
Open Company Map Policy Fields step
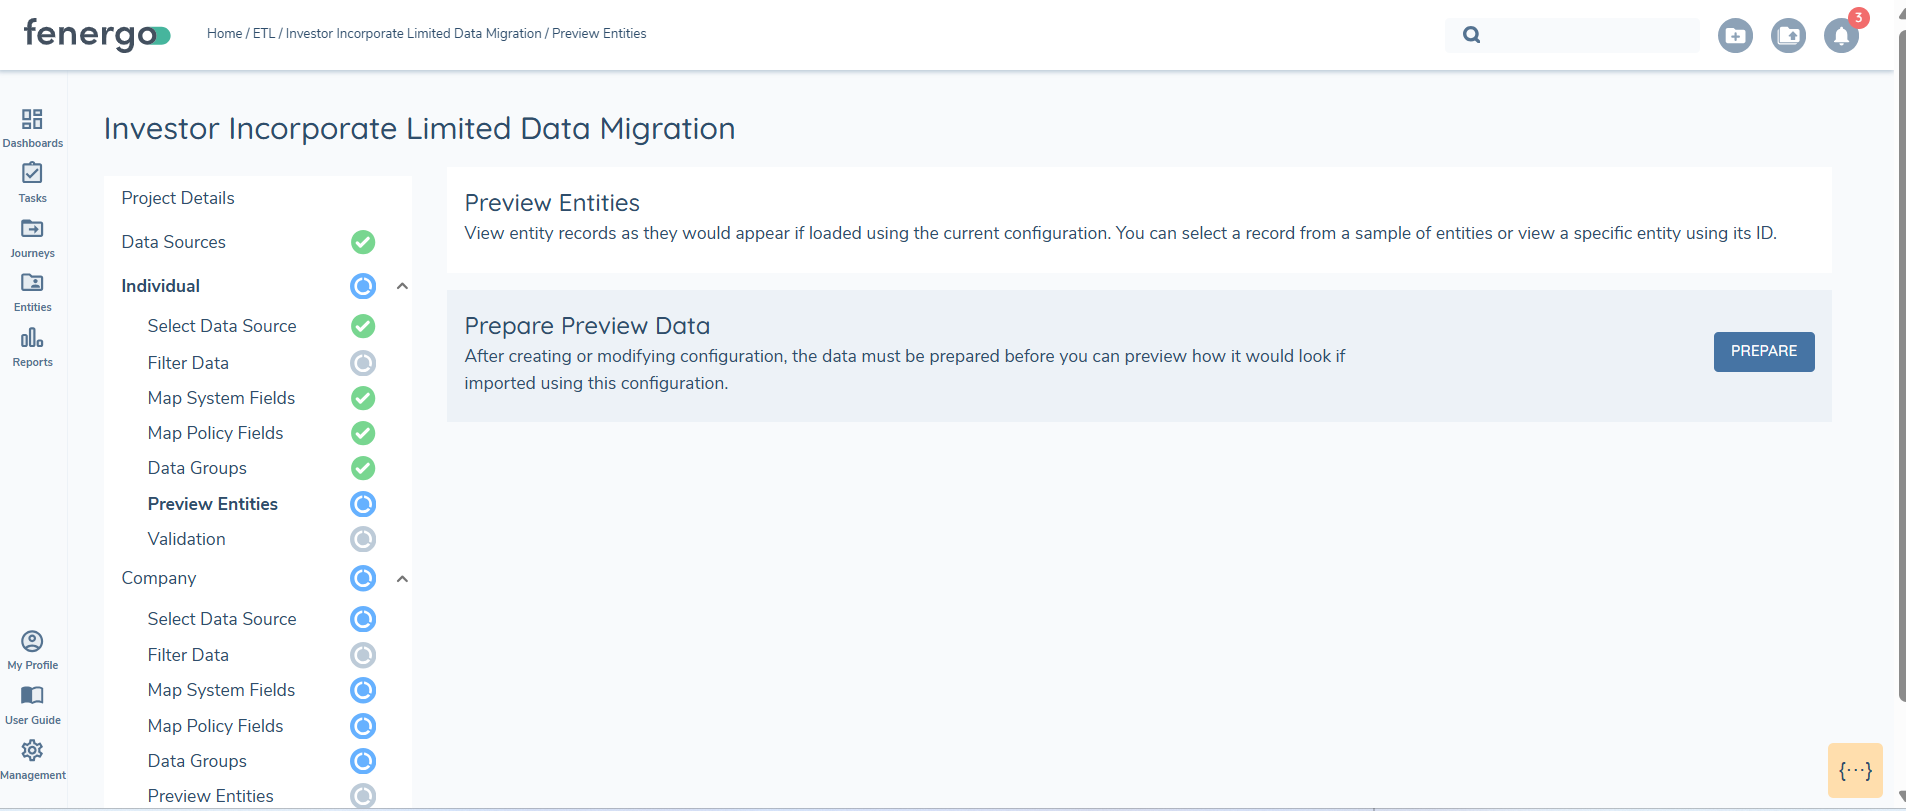tap(215, 726)
